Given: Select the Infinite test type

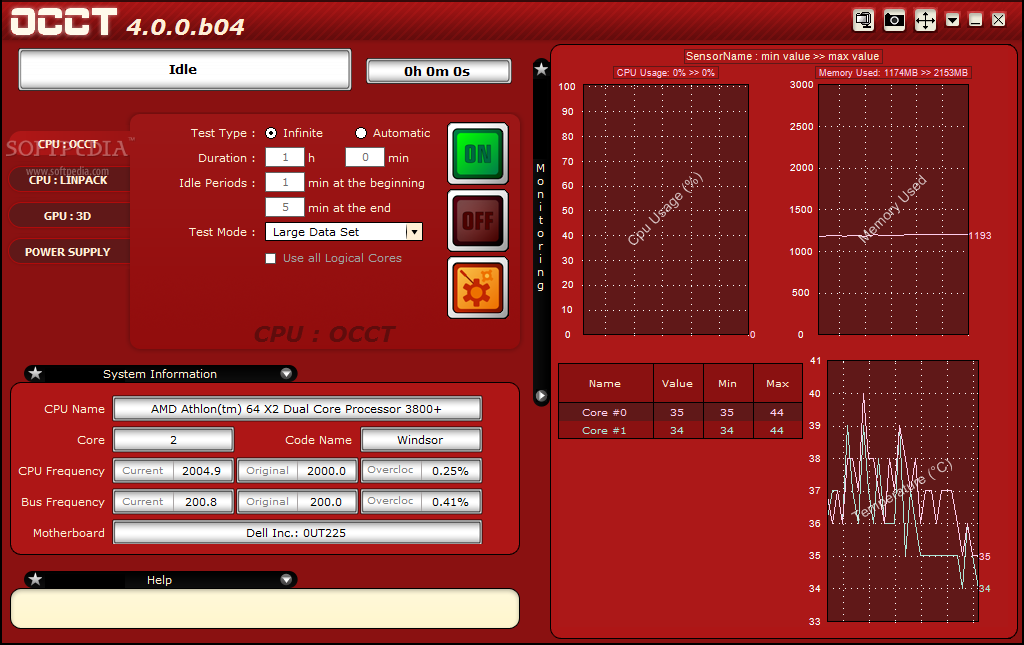Looking at the screenshot, I should tap(271, 133).
